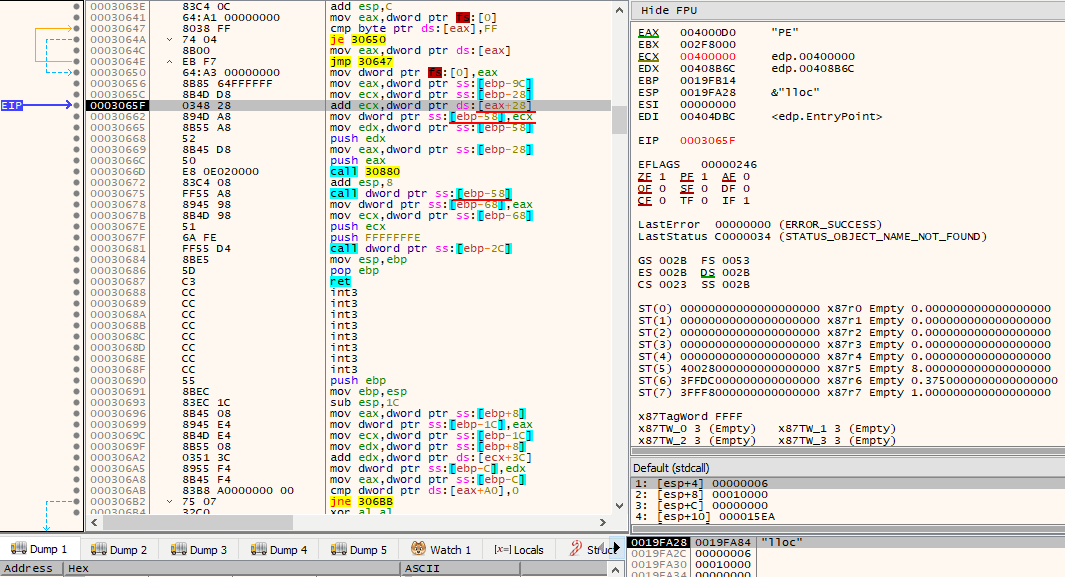Toggle breakpoint dot at address 00030687
The width and height of the screenshot is (1065, 577).
(76, 281)
